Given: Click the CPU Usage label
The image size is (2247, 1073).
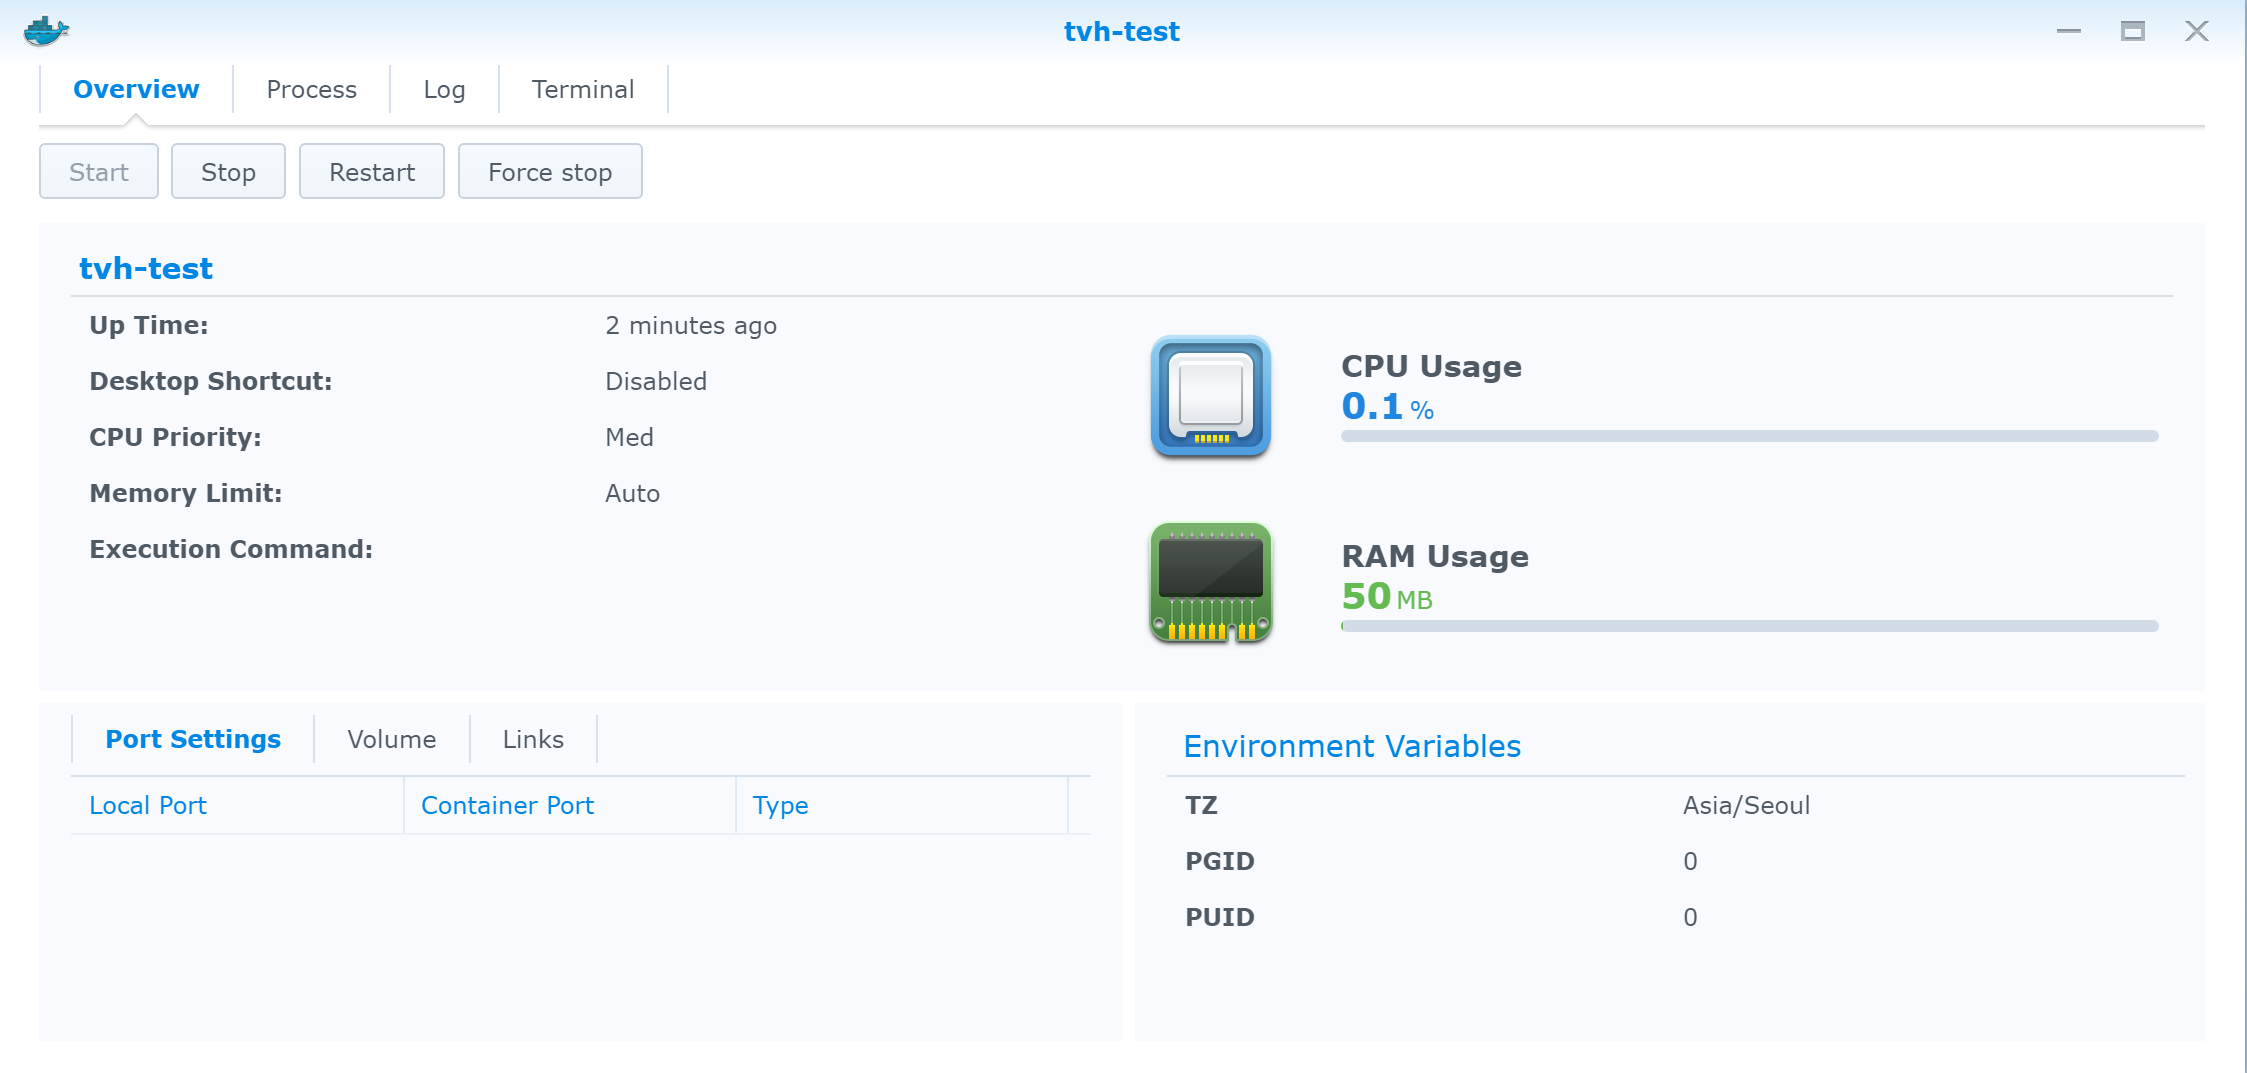Looking at the screenshot, I should pyautogui.click(x=1431, y=366).
